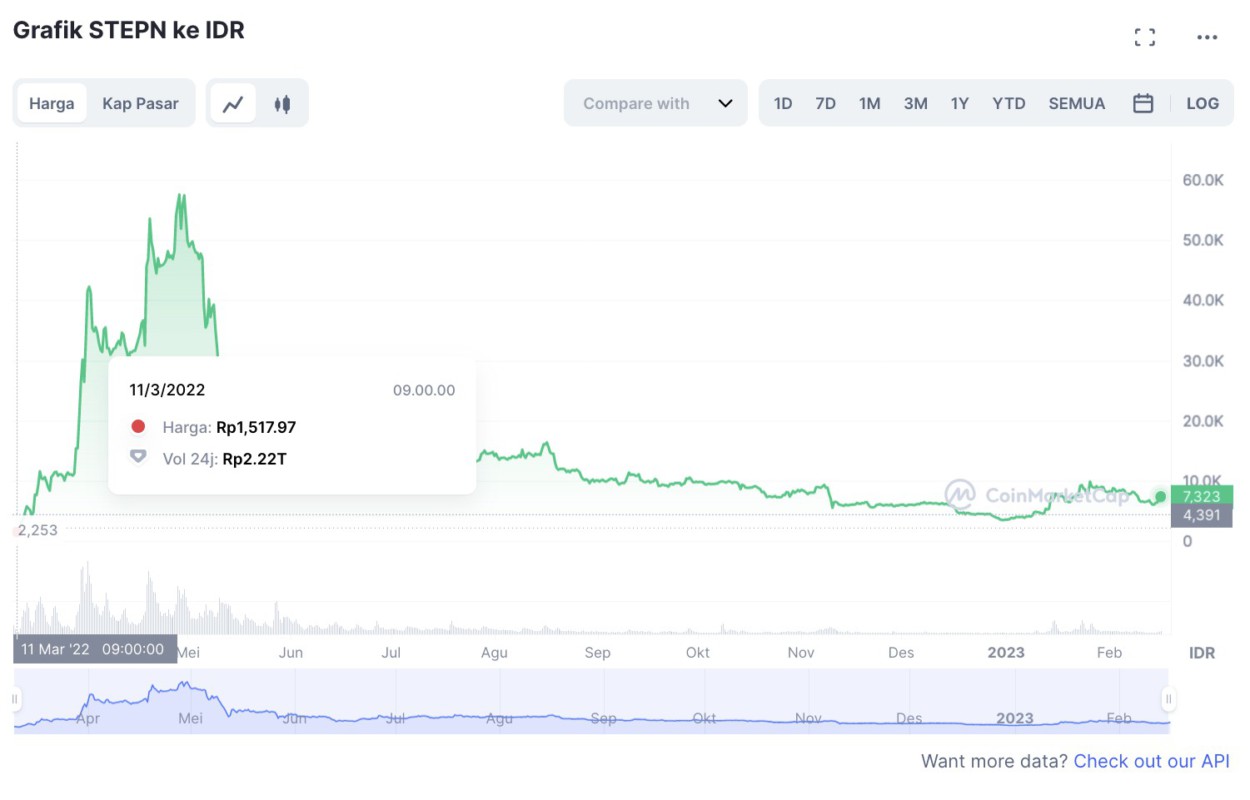Open the calendar date picker icon
This screenshot has height=800, width=1250.
[1143, 102]
